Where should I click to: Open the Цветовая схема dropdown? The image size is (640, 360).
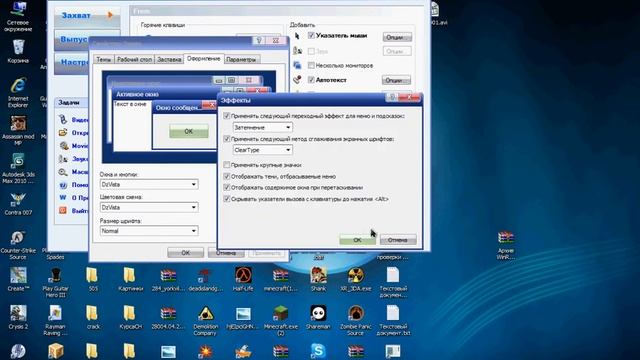tap(149, 207)
